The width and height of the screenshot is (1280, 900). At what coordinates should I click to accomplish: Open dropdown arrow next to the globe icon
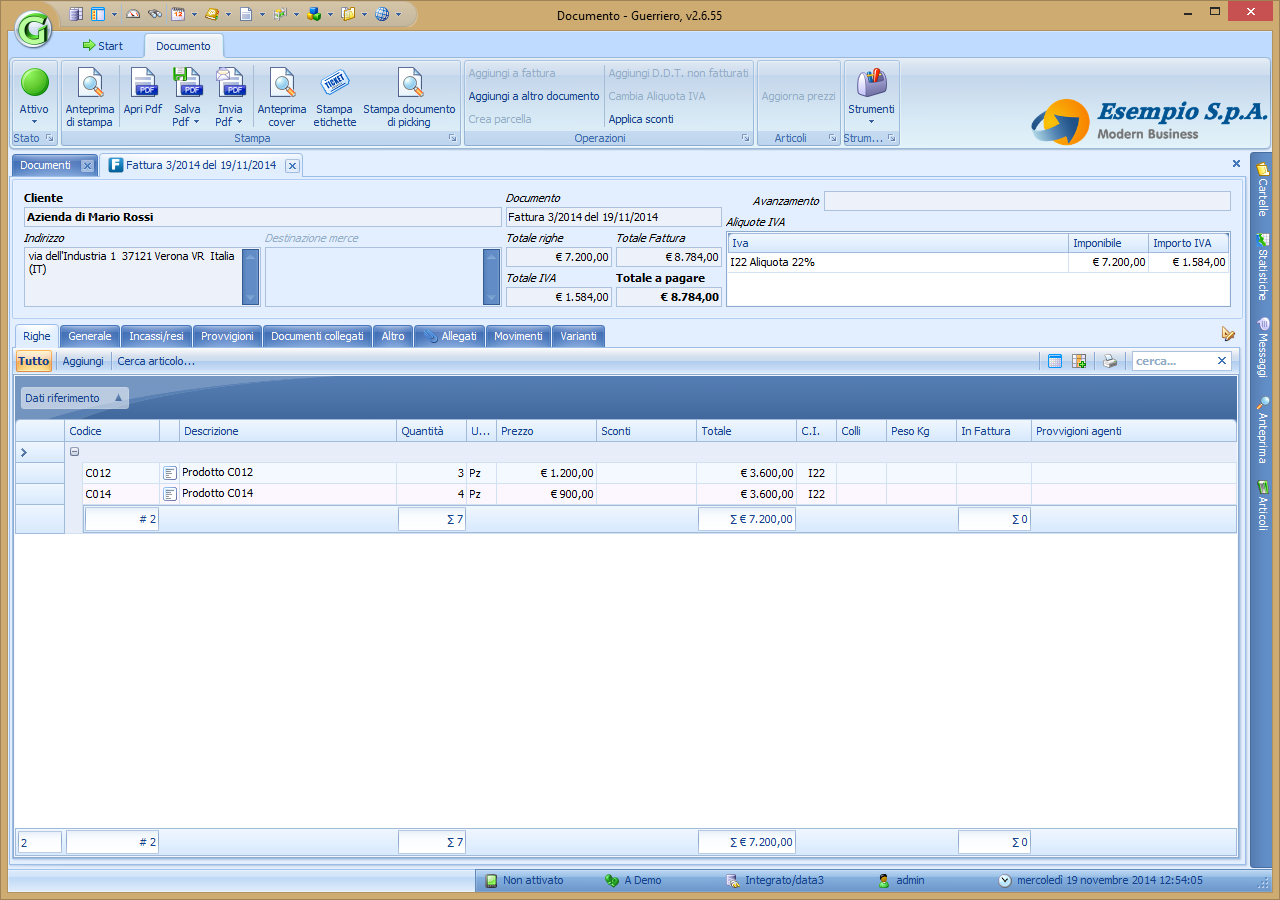398,15
